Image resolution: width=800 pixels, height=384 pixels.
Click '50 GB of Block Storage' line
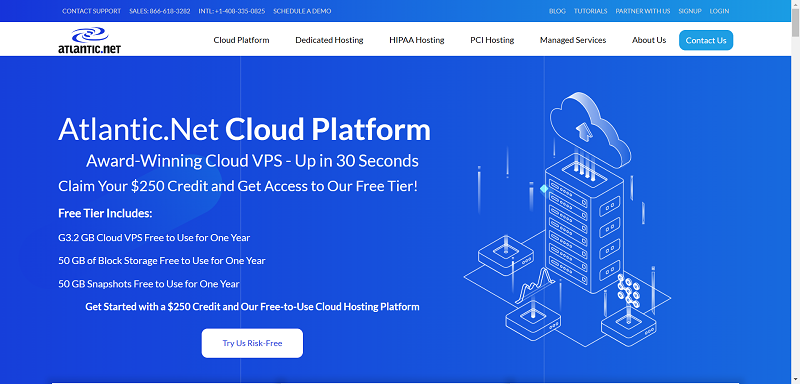click(x=162, y=261)
